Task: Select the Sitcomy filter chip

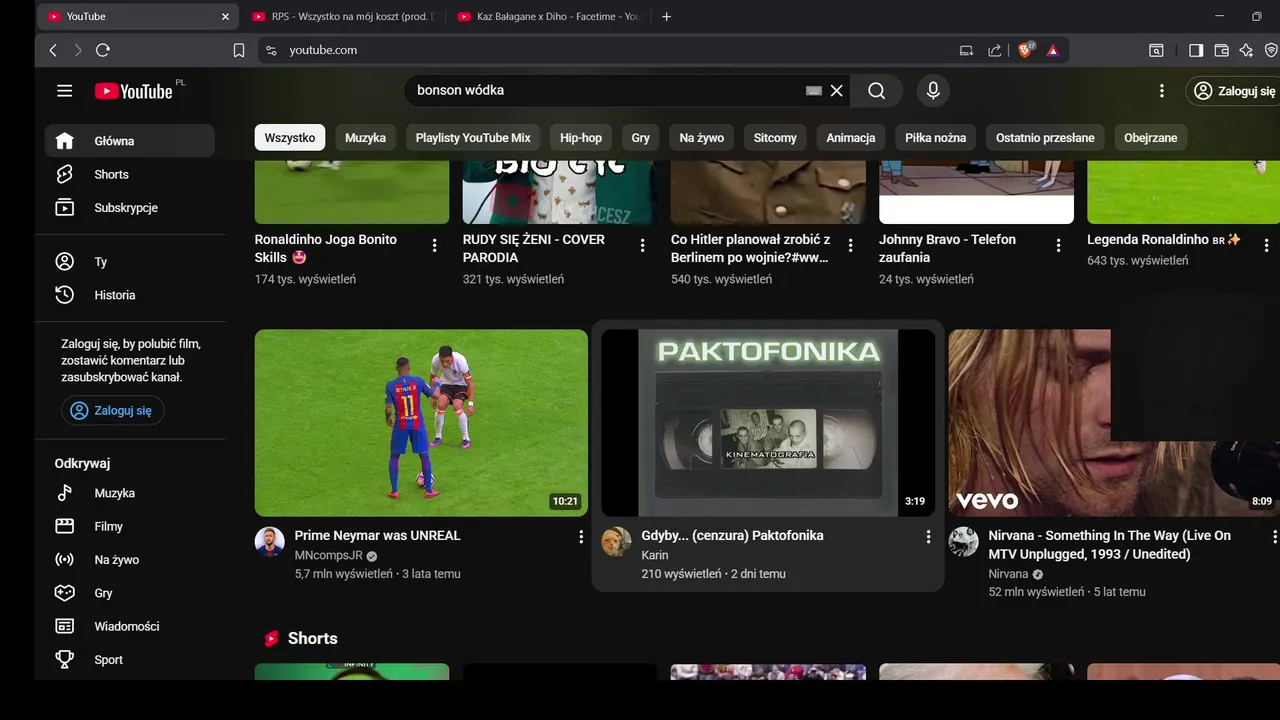Action: coord(775,138)
